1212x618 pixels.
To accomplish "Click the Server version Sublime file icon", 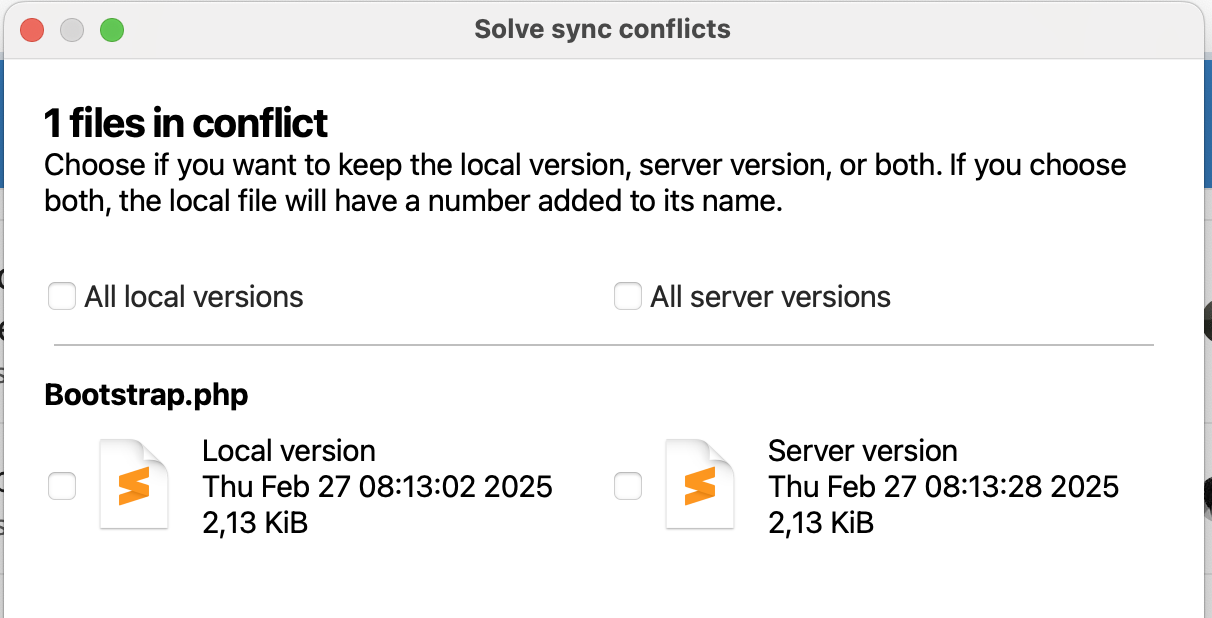I will (x=700, y=486).
